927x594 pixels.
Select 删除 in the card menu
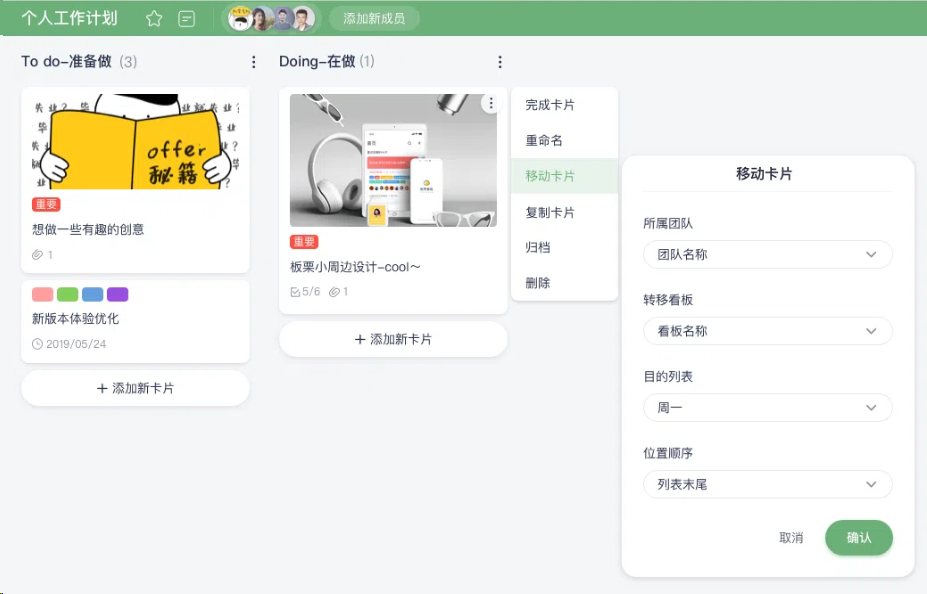(x=538, y=283)
